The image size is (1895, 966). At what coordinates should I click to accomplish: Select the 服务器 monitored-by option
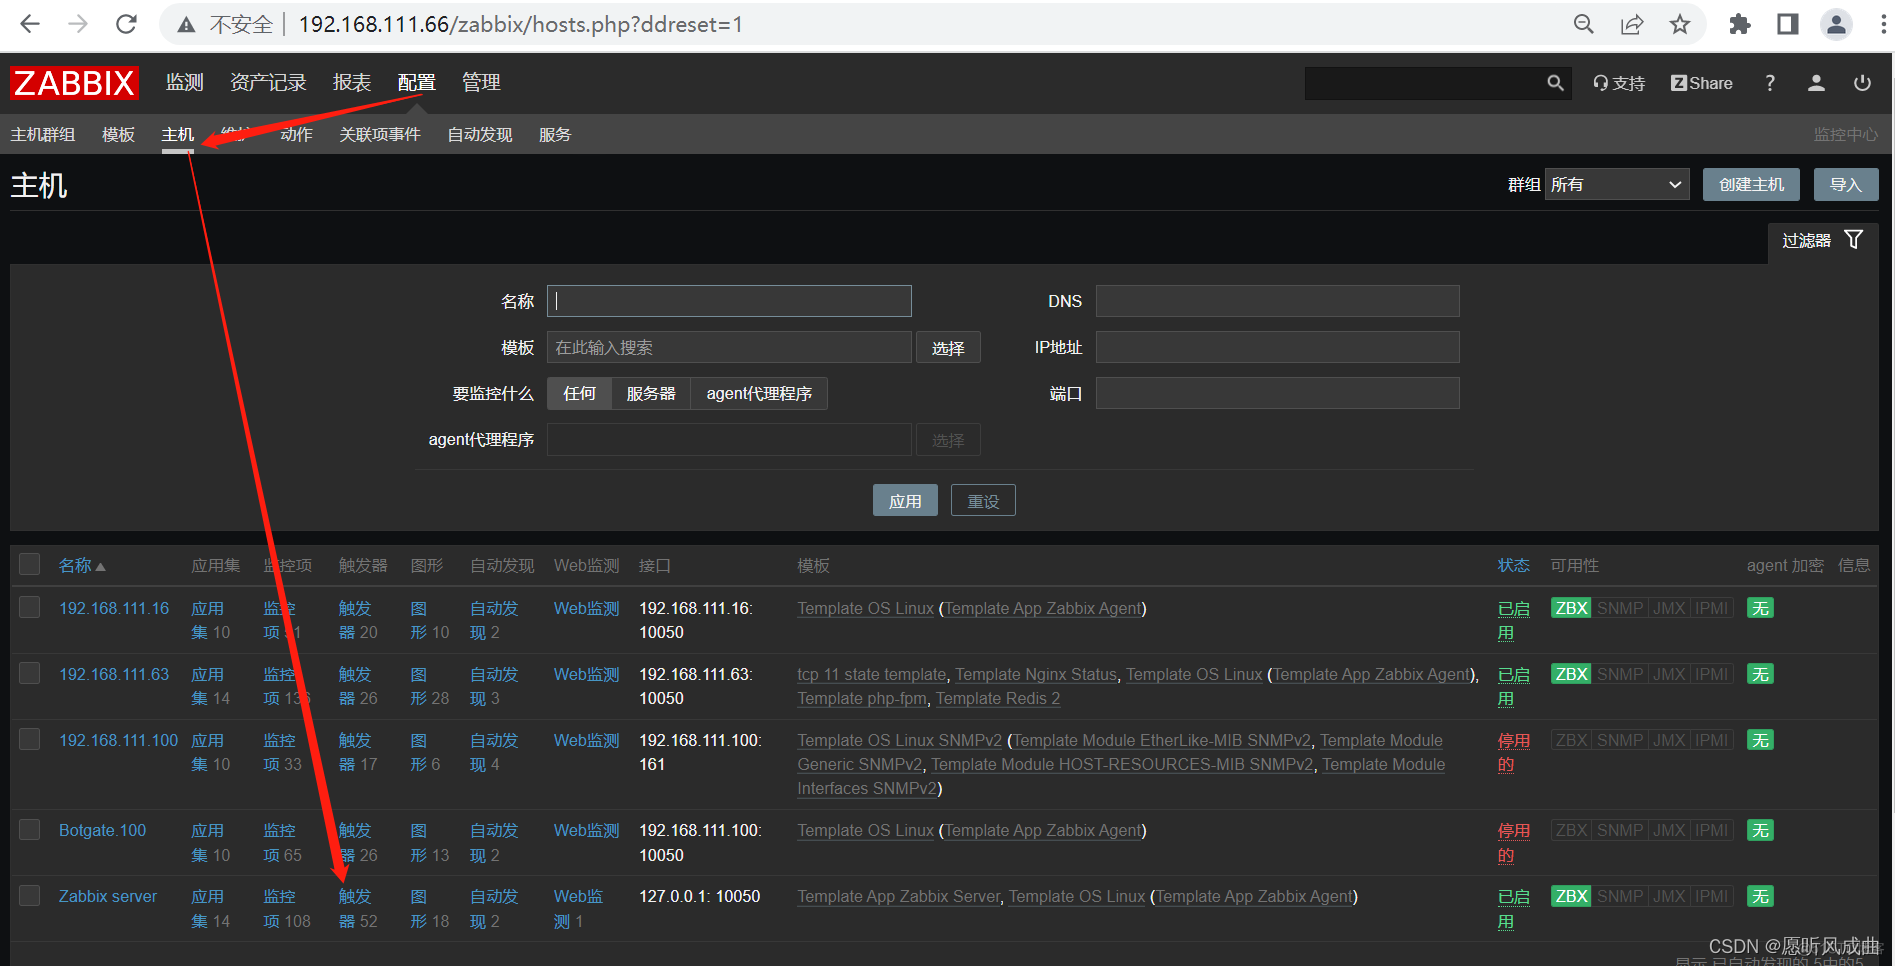651,393
